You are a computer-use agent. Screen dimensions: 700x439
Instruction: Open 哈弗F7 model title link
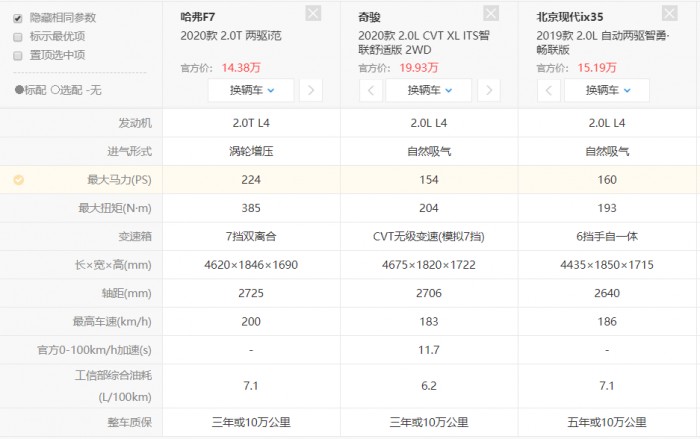coord(198,17)
